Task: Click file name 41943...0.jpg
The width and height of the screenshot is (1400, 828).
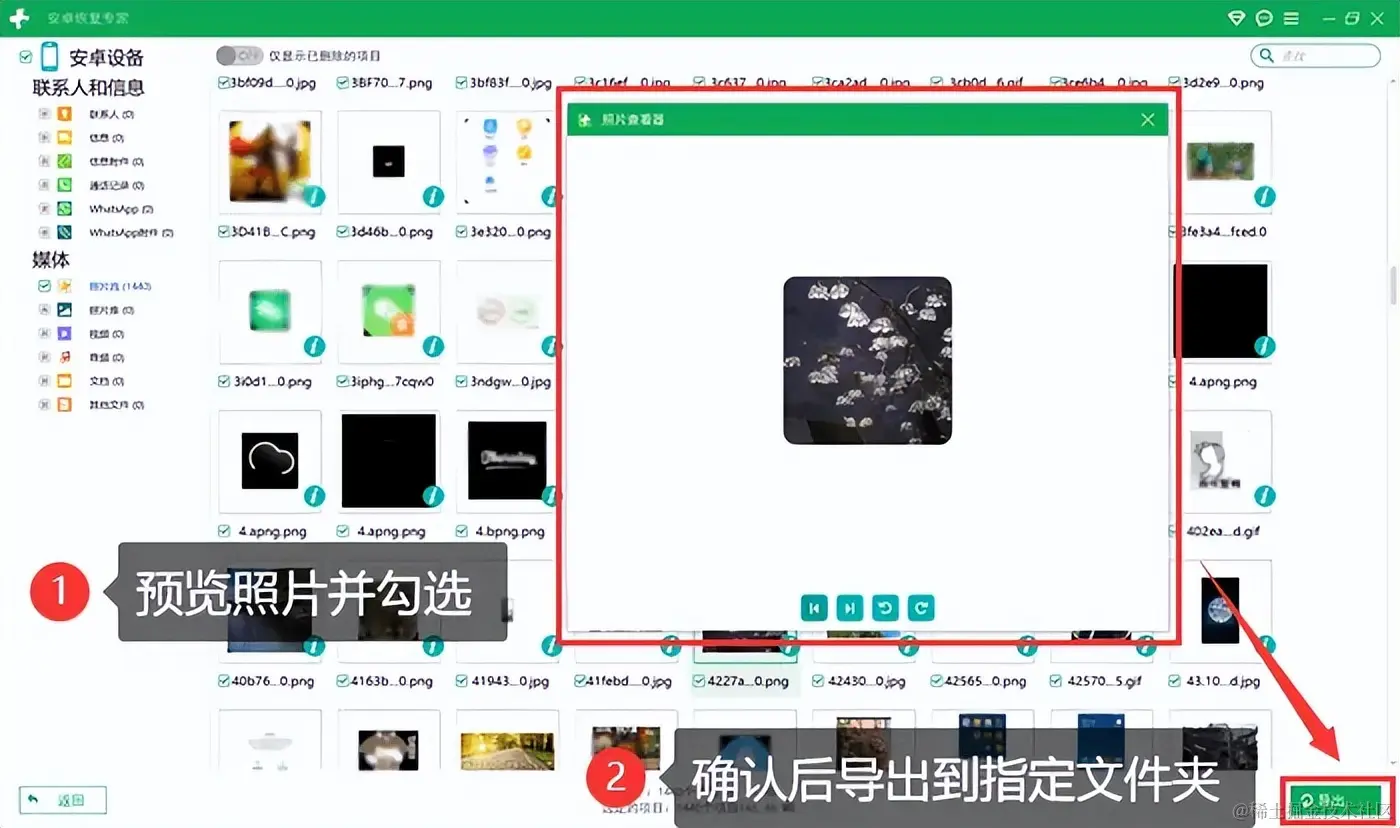Action: 510,681
